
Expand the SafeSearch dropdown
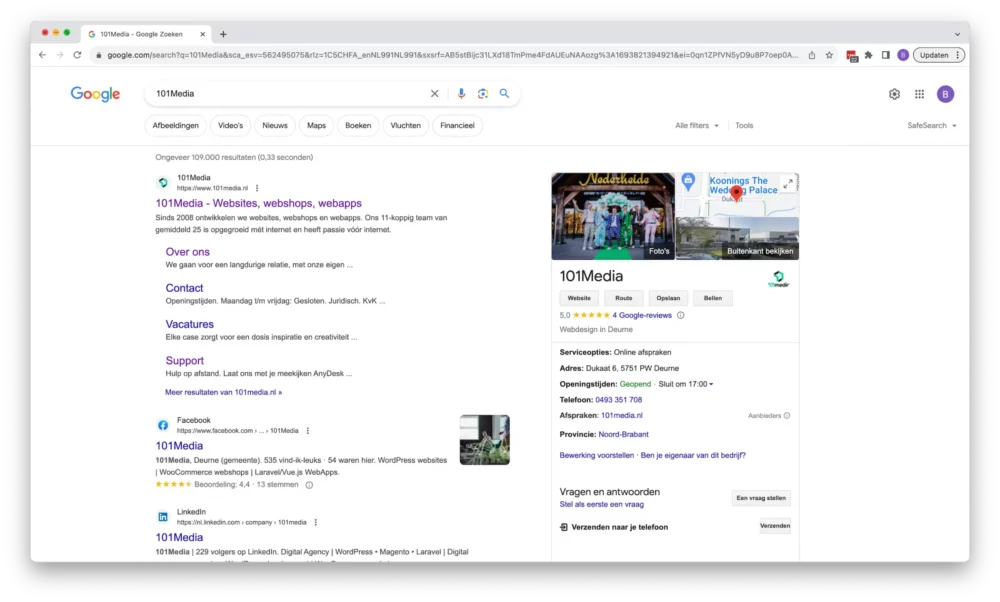point(932,126)
